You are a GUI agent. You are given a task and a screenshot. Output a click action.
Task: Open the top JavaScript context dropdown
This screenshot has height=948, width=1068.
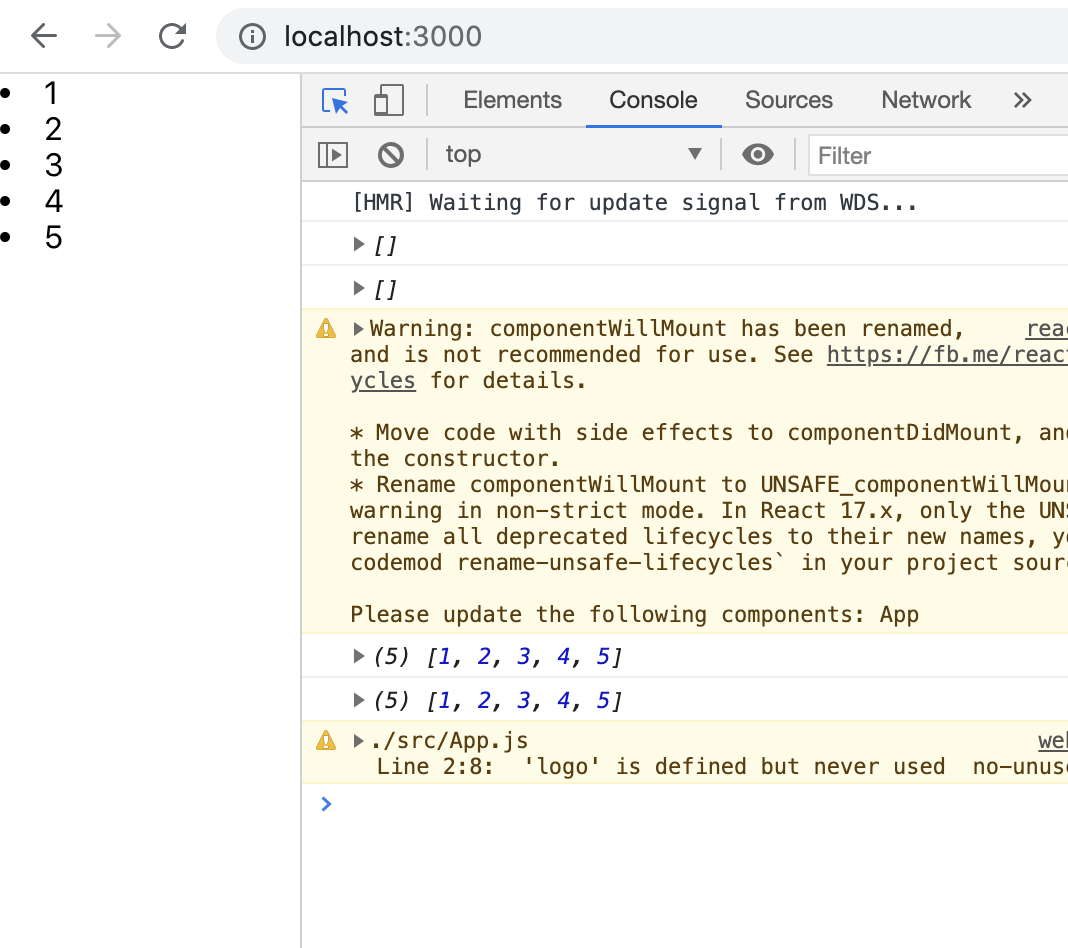[x=574, y=155]
